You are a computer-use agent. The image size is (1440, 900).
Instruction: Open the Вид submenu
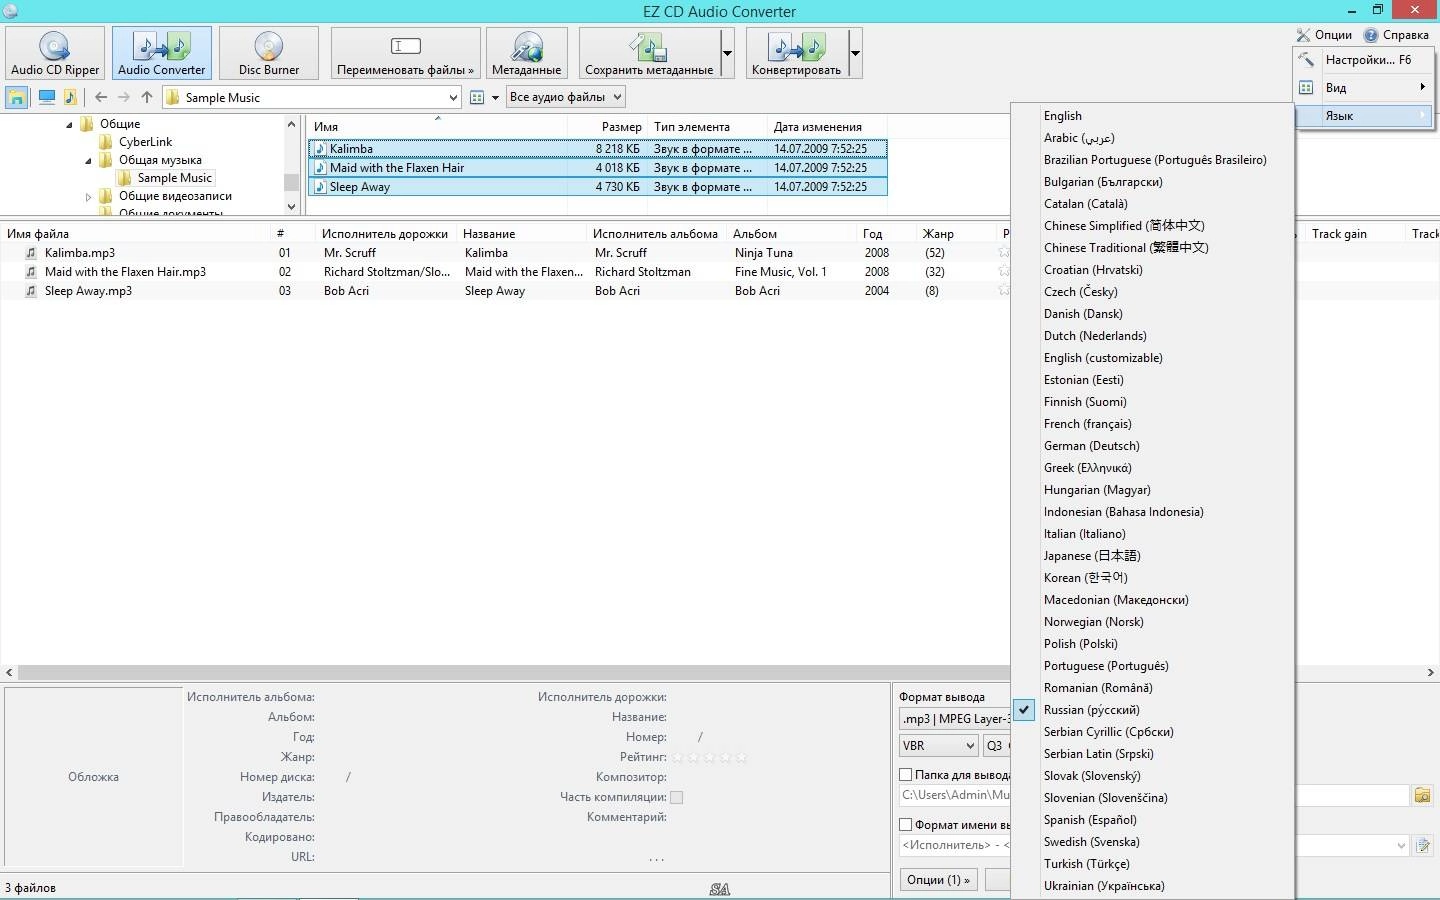pyautogui.click(x=1364, y=88)
